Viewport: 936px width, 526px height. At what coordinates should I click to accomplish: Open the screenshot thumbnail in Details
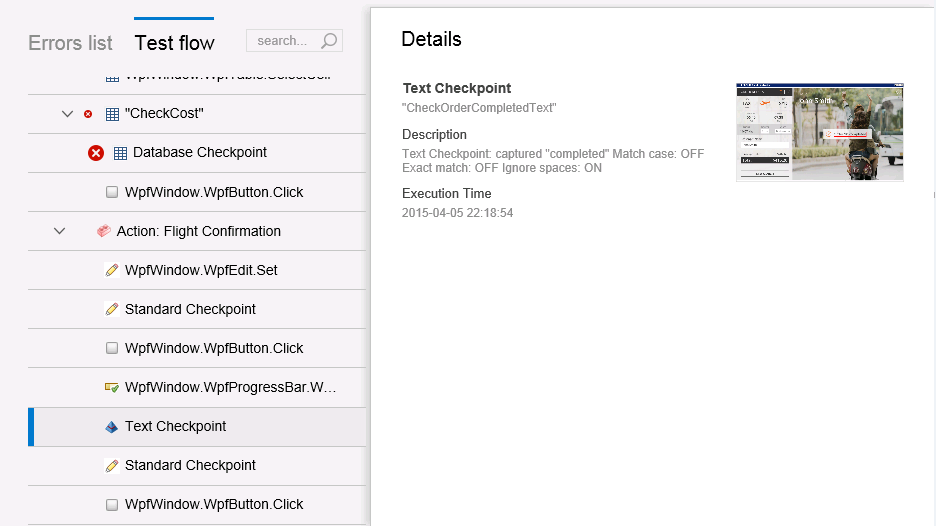(x=819, y=132)
